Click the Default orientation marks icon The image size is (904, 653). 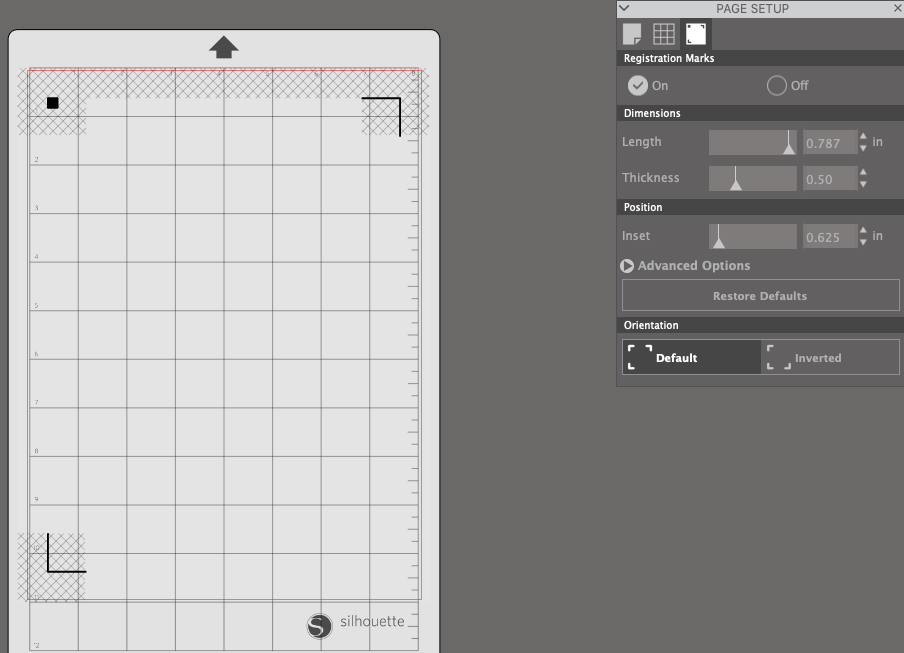pos(639,357)
